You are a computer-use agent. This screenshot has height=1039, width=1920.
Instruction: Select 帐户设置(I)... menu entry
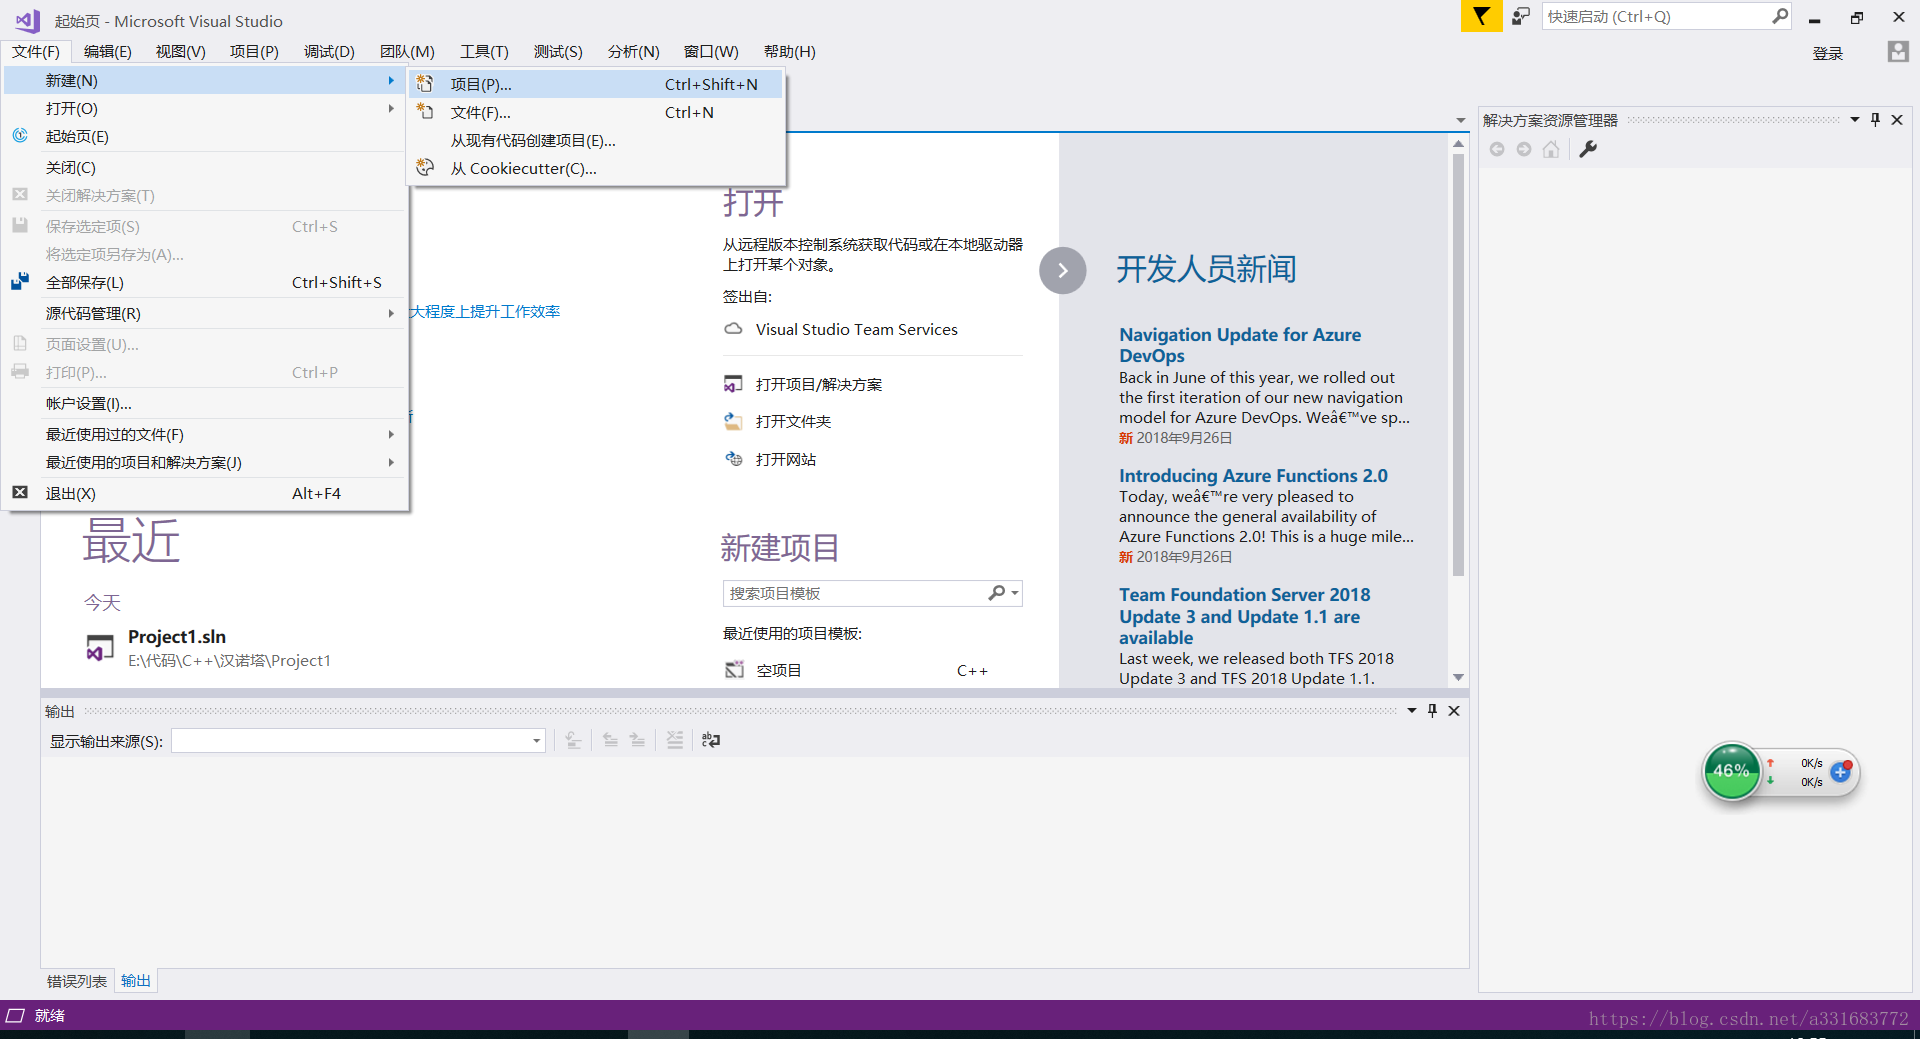coord(206,403)
